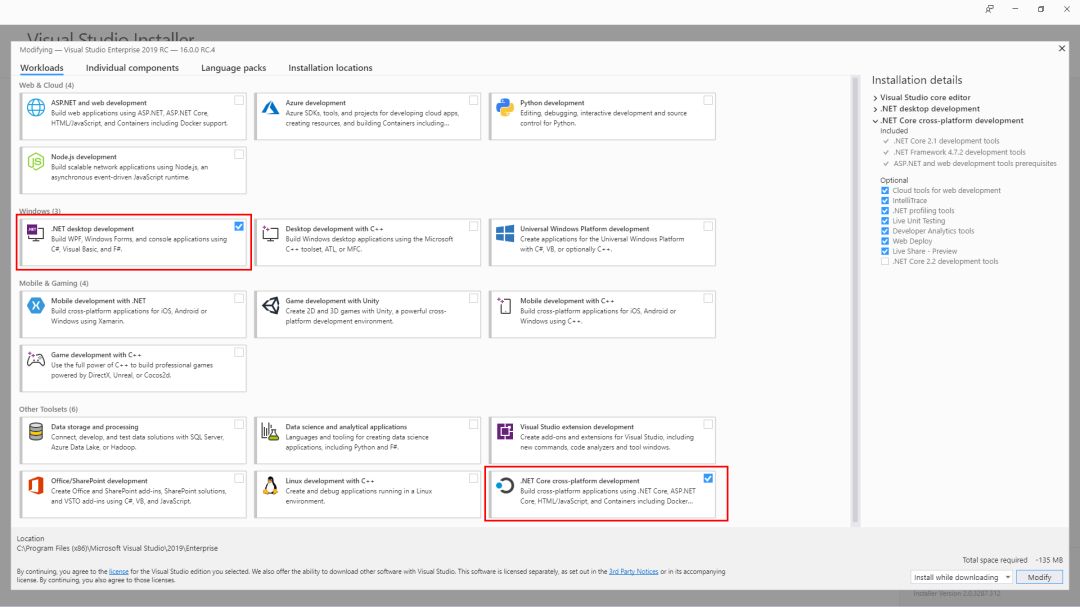Click the Visual Studio extension development icon
This screenshot has height=607, width=1080.
pyautogui.click(x=505, y=431)
